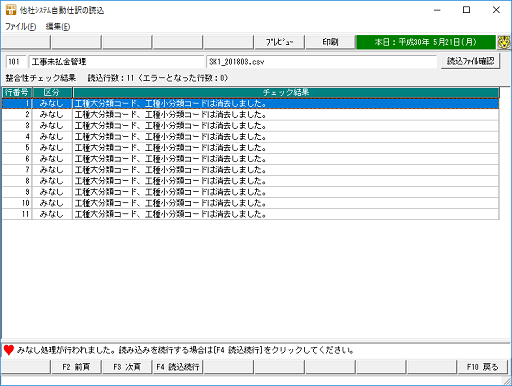Select row 8 check result message
Viewport: 512px width, 386px height.
[286, 181]
